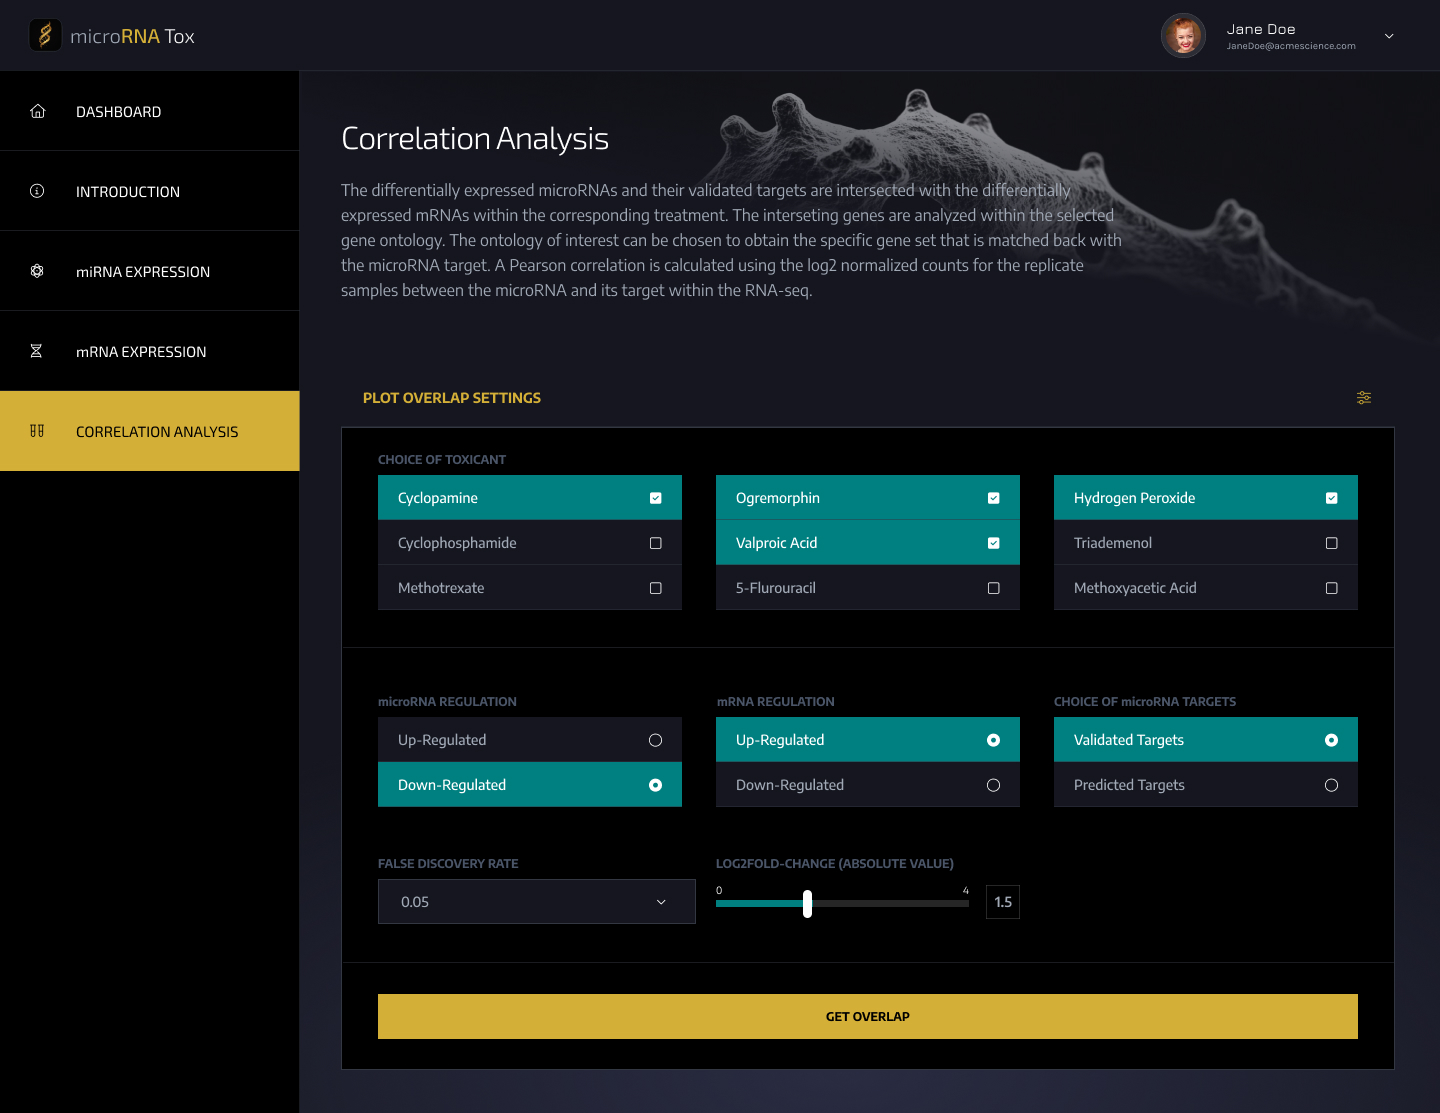1440x1113 pixels.
Task: Click the microRNA Tox DNA logo icon
Action: point(45,36)
